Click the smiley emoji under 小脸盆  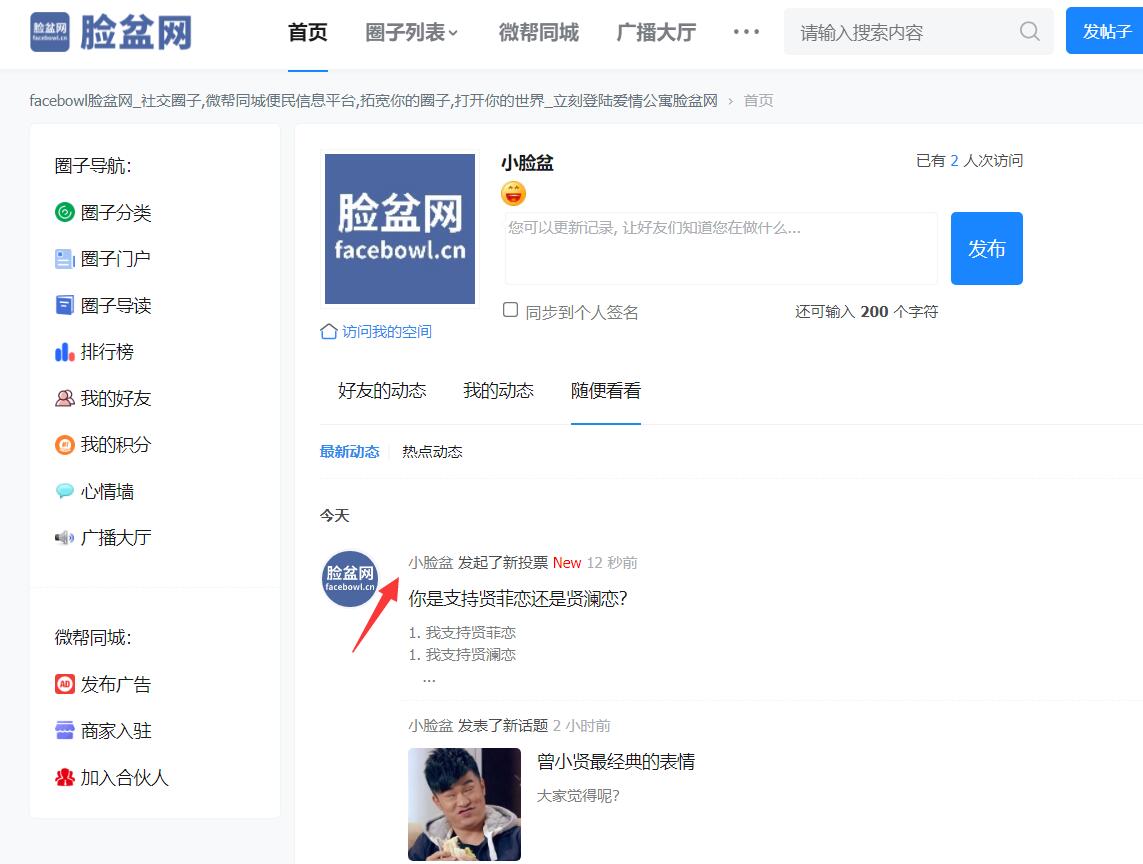(513, 193)
